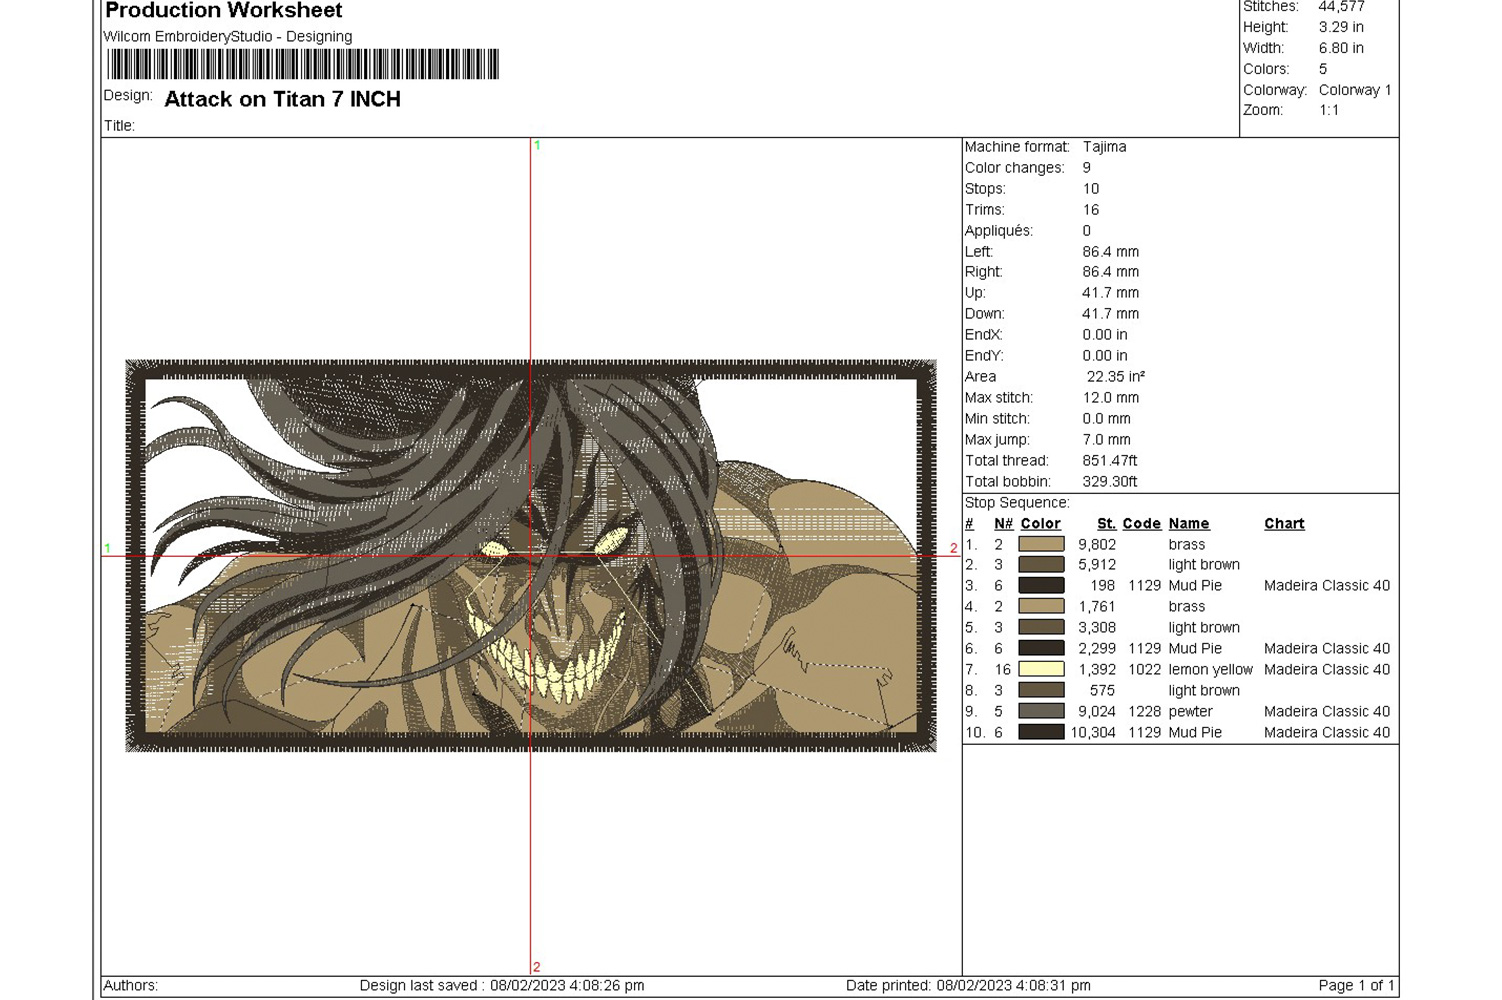Screen dimensions: 1502x1000
Task: Click the Left value 86.4 mm
Action: (1110, 252)
